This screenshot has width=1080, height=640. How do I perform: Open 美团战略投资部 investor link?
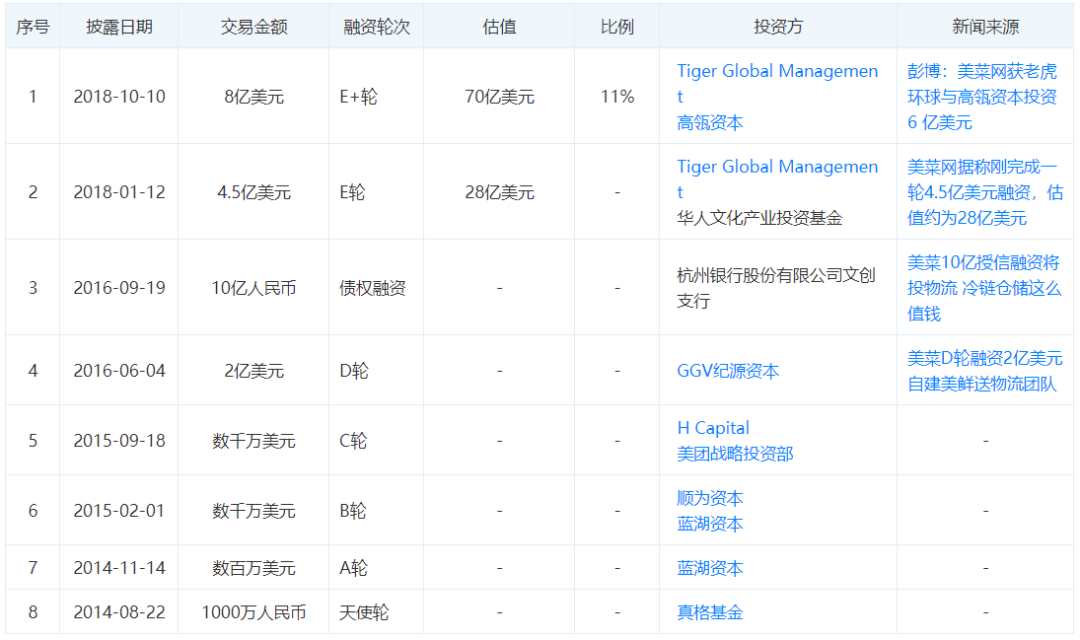(735, 454)
